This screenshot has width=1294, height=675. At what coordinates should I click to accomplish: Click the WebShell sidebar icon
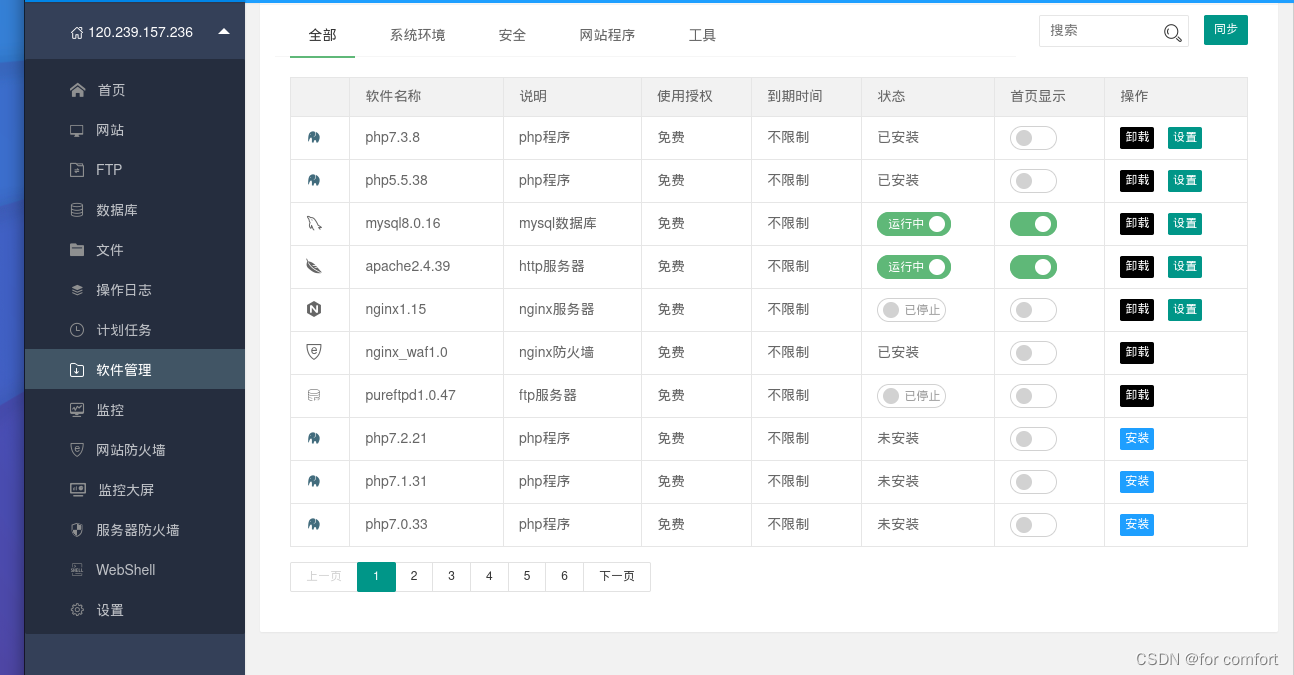coord(77,570)
